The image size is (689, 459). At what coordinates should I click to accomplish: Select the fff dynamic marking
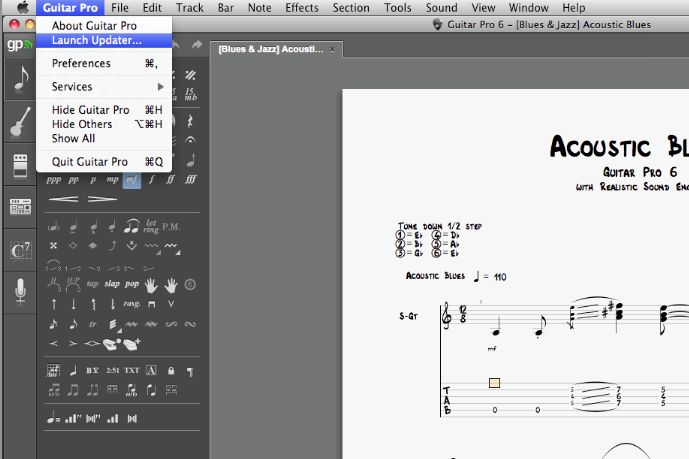click(x=190, y=179)
